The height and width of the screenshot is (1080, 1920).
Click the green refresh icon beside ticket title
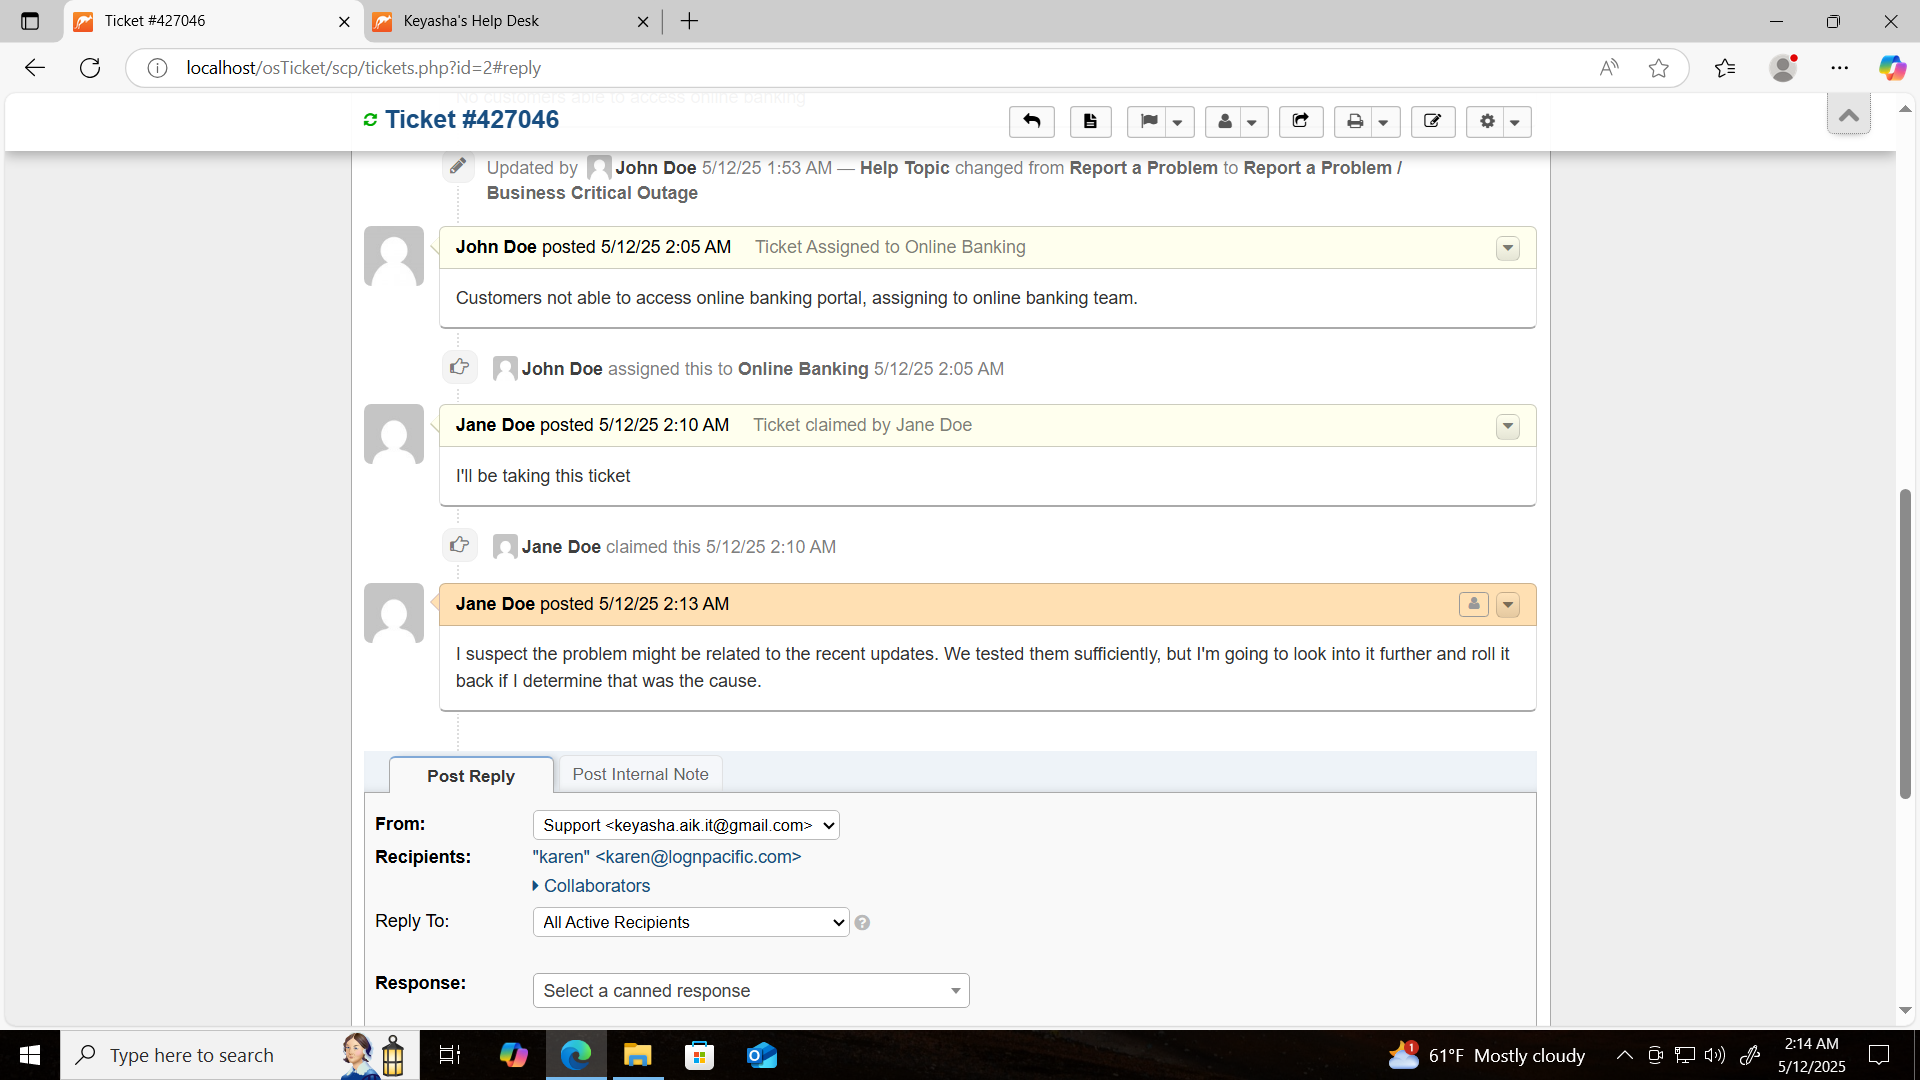(x=370, y=120)
